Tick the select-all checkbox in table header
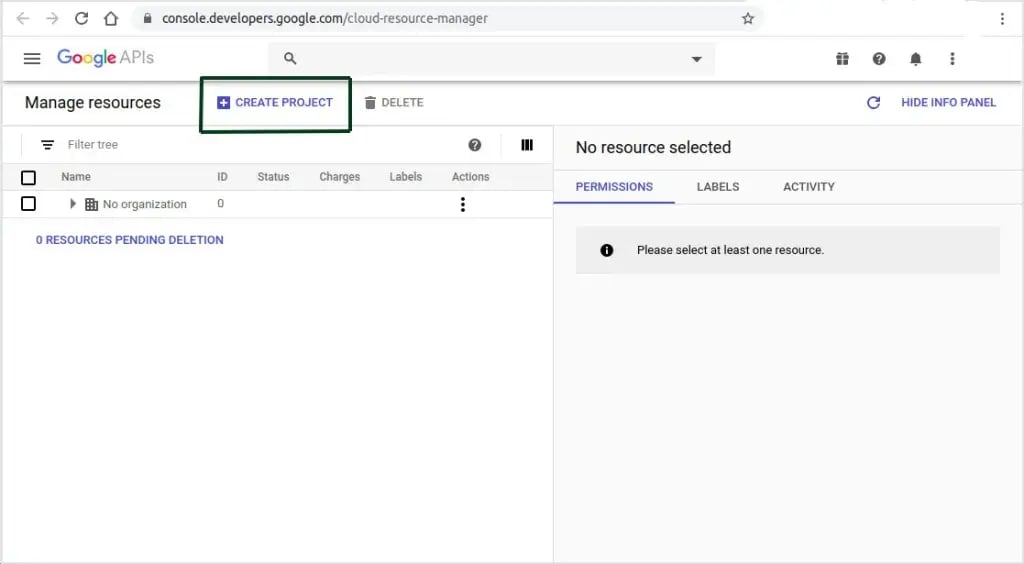1024x564 pixels. coord(28,177)
